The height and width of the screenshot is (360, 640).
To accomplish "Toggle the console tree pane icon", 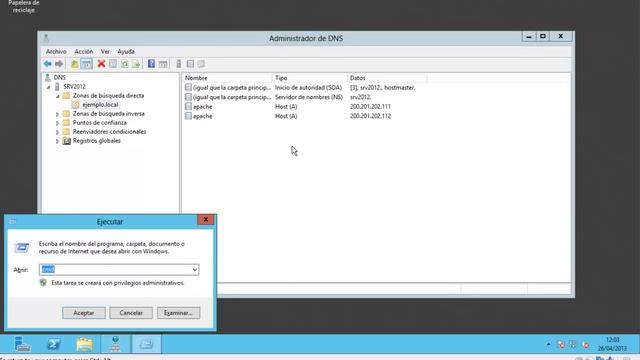I will 86,64.
